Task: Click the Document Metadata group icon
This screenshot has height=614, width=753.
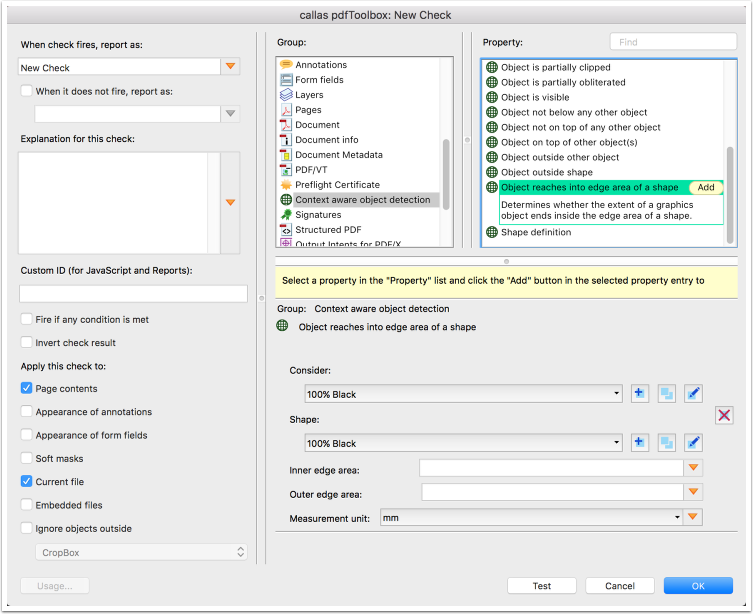Action: tap(286, 155)
